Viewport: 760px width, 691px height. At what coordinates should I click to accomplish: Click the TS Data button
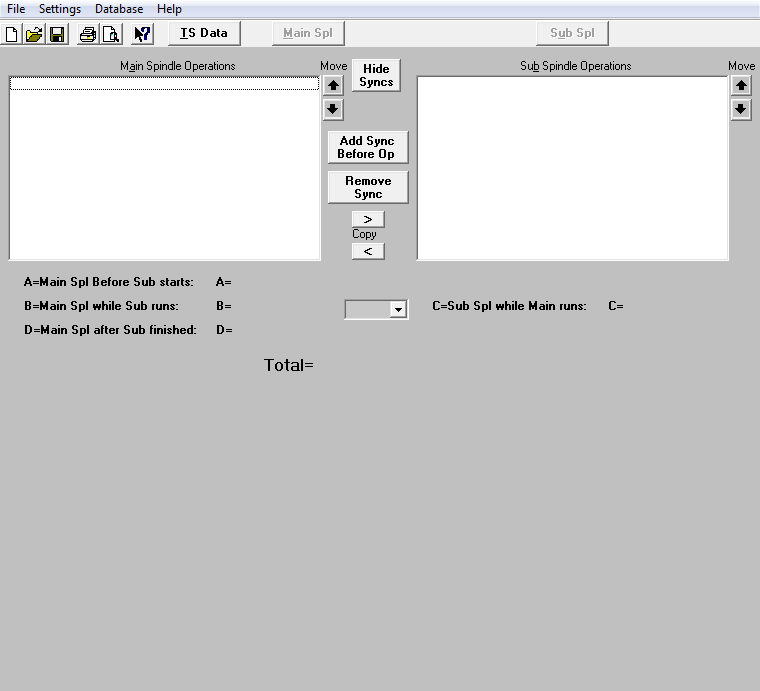(x=204, y=33)
